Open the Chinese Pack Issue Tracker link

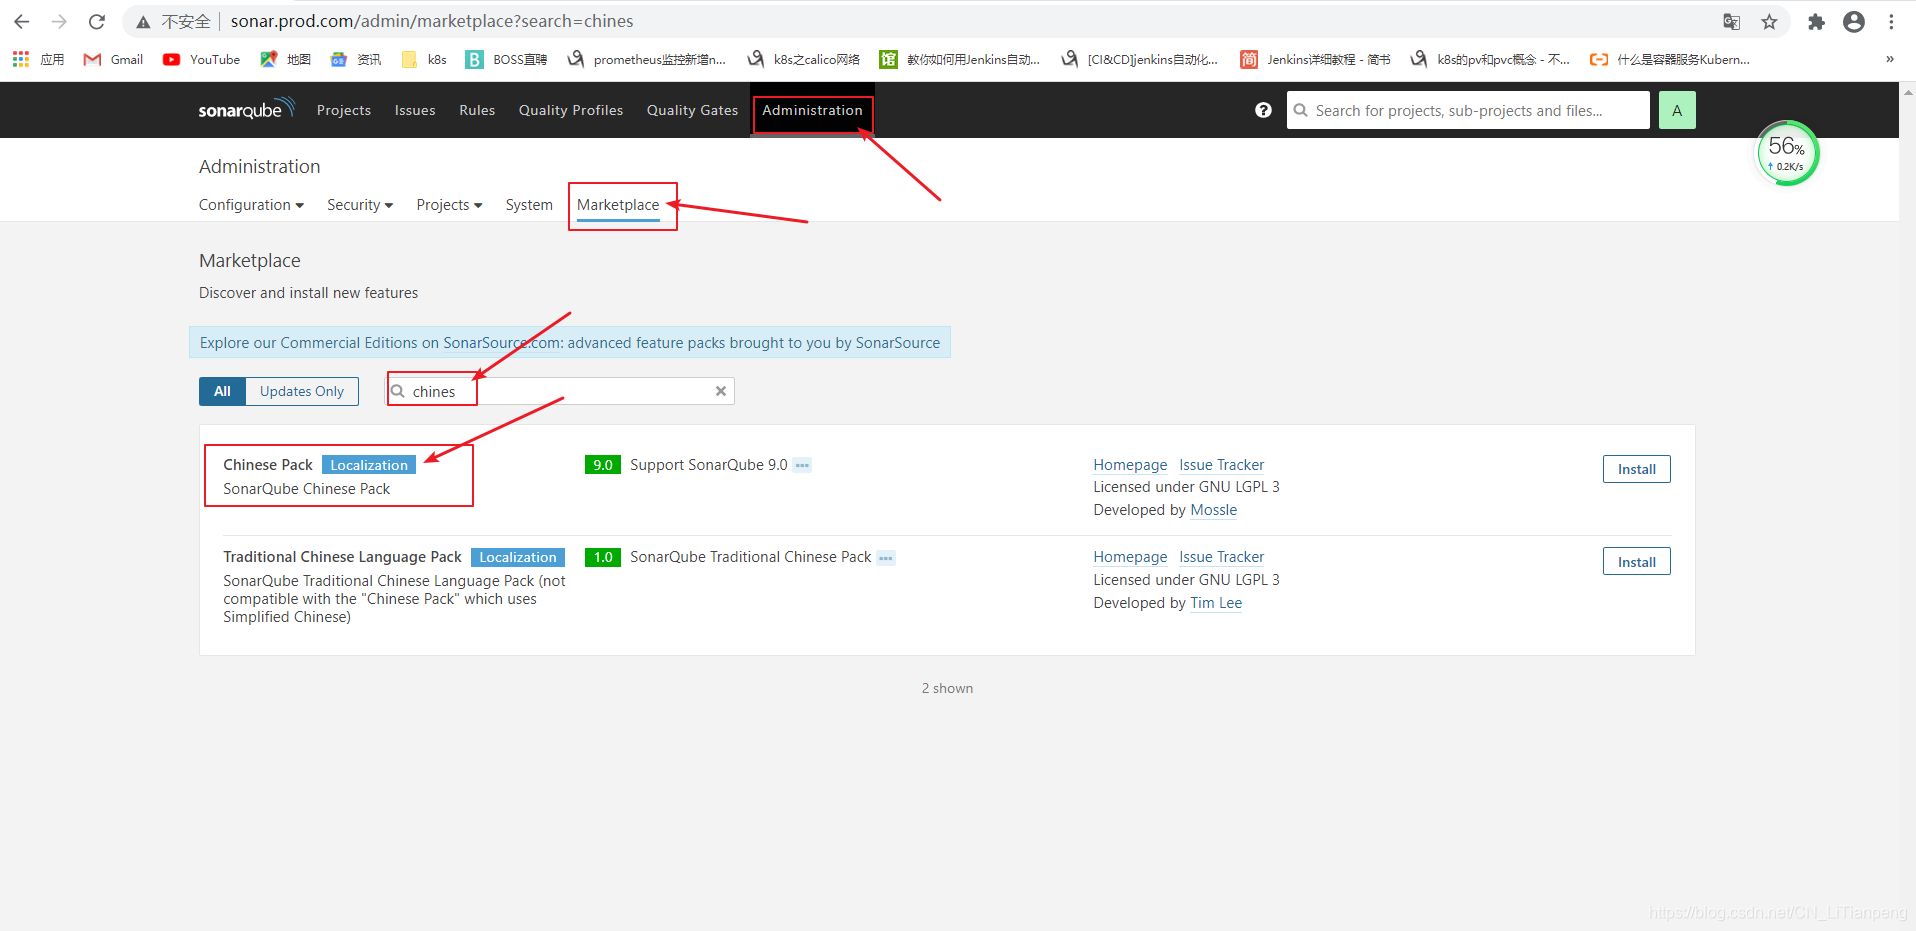(x=1221, y=465)
